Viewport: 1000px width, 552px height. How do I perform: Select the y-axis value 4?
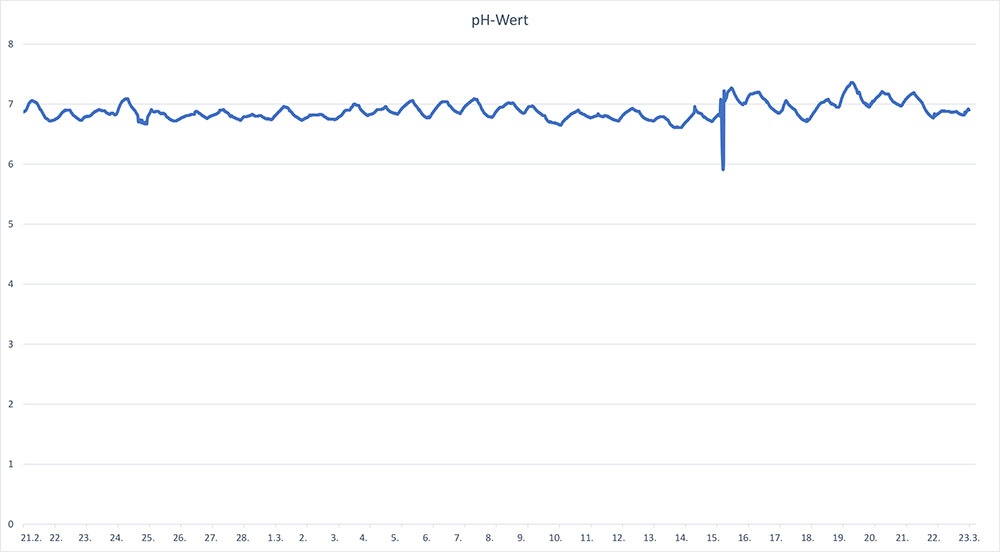click(10, 284)
